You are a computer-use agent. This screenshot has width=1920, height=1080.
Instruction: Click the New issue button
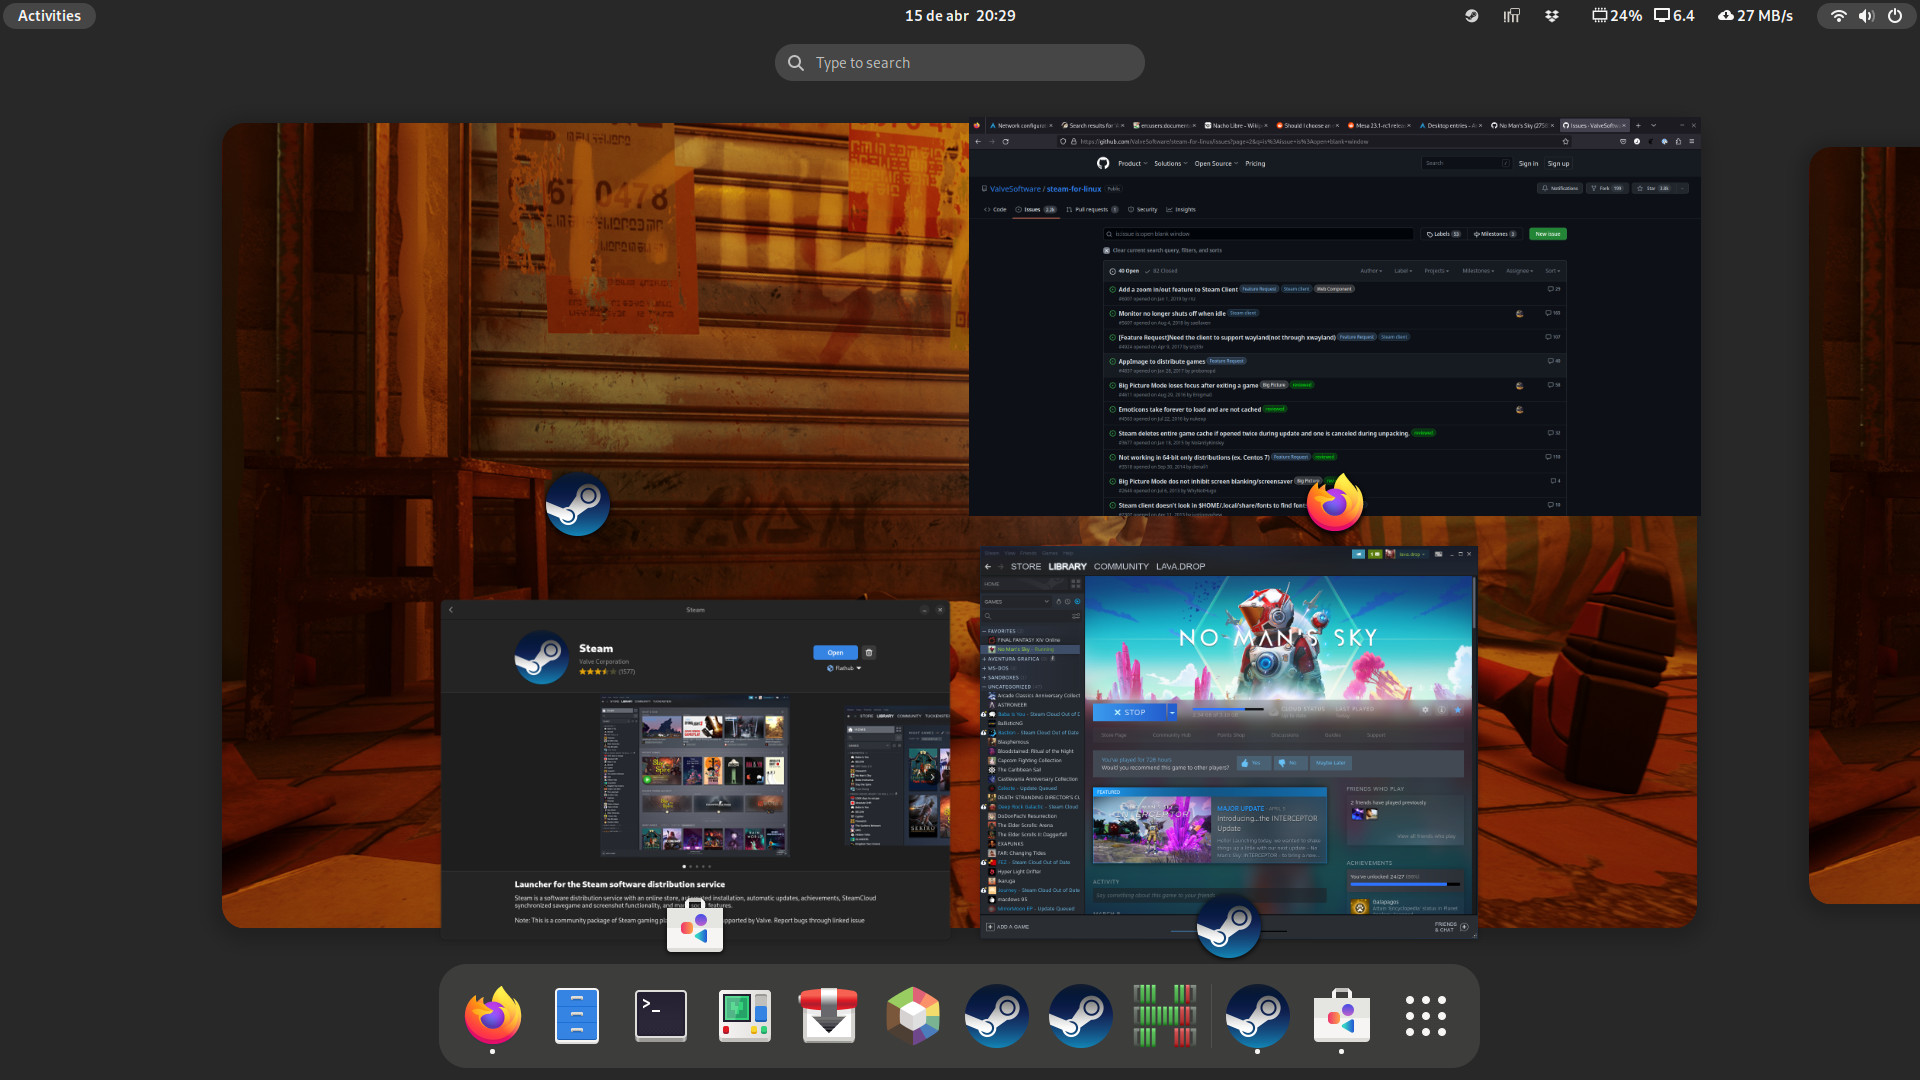tap(1548, 234)
